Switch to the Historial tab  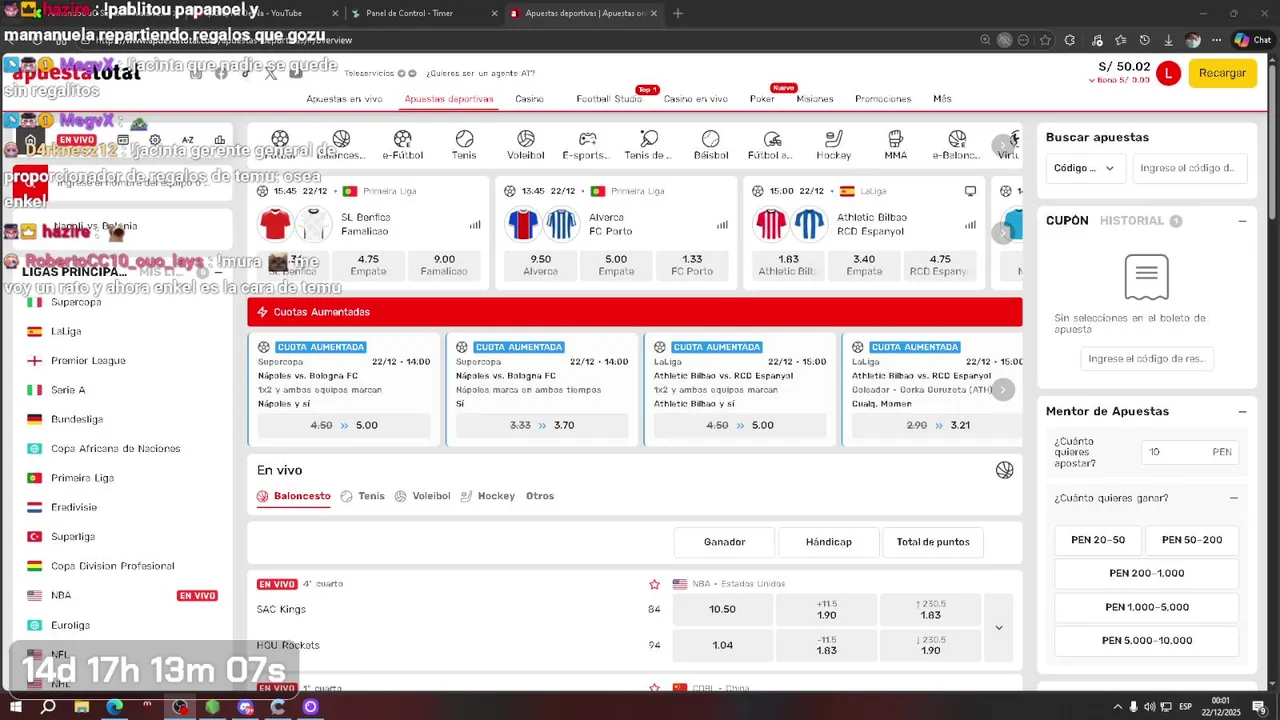tap(1132, 221)
